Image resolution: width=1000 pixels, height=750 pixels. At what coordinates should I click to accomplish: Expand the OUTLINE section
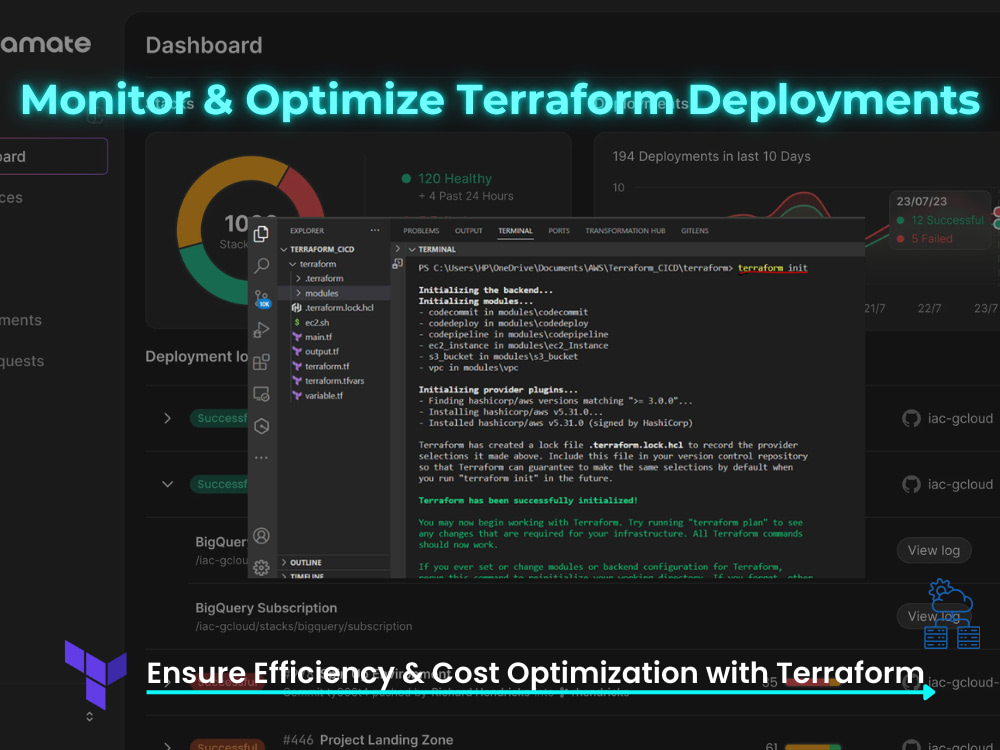pos(284,562)
